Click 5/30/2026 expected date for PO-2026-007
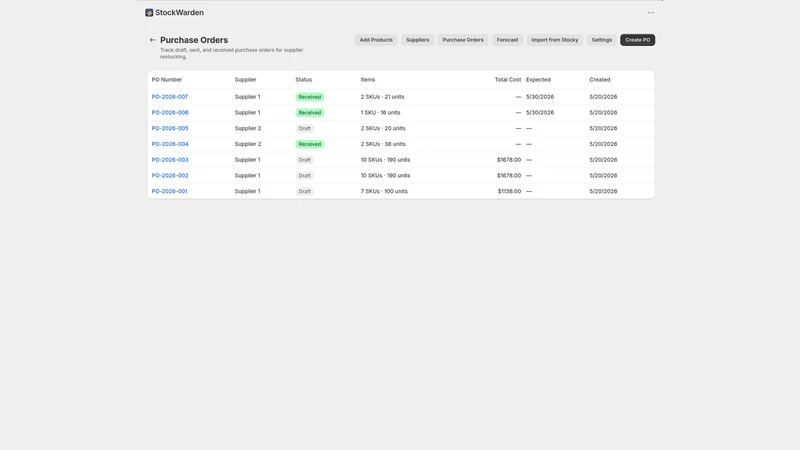The height and width of the screenshot is (450, 800). tap(540, 97)
